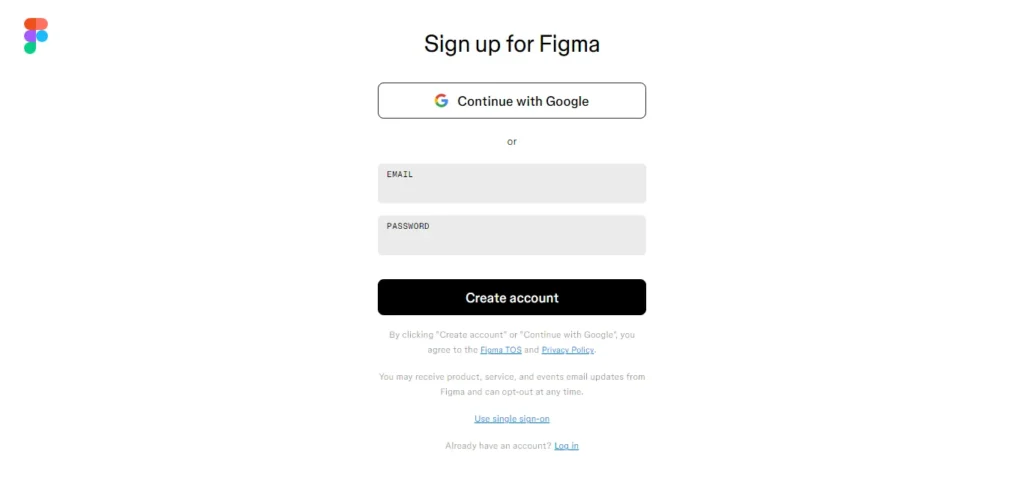1024x481 pixels.
Task: Click the orange-red top of Figma logo
Action: click(x=36, y=23)
